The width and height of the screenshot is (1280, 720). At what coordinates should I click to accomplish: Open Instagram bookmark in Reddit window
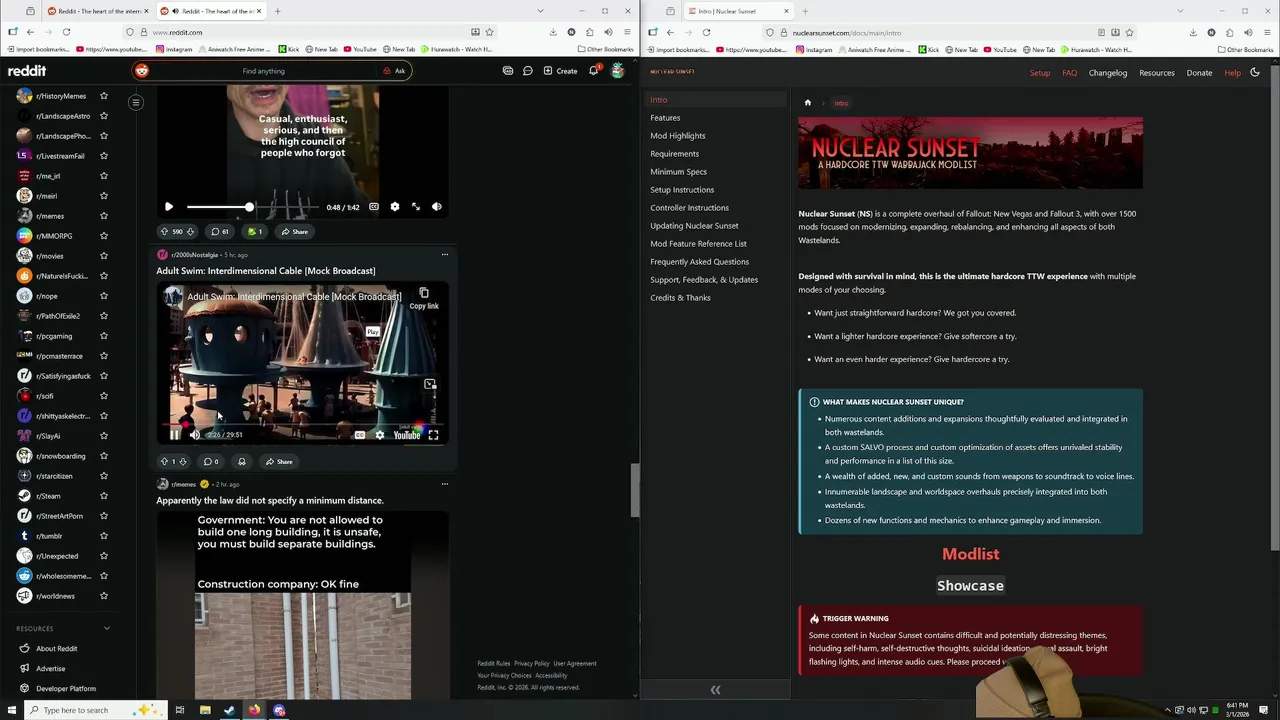coord(174,49)
